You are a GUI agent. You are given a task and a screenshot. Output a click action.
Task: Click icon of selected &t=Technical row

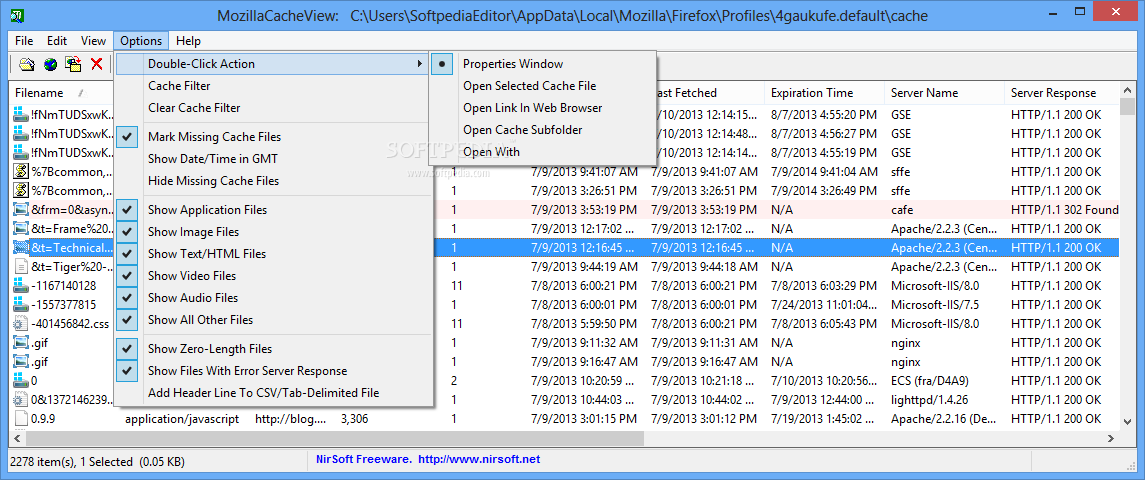coord(21,248)
